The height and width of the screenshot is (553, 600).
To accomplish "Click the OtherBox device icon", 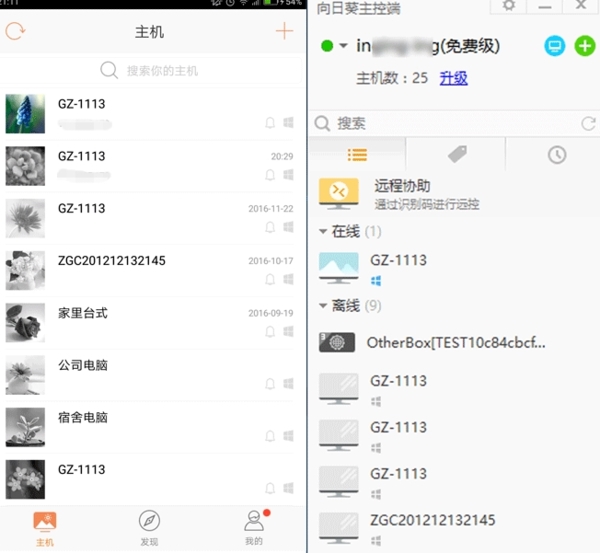I will pyautogui.click(x=337, y=342).
